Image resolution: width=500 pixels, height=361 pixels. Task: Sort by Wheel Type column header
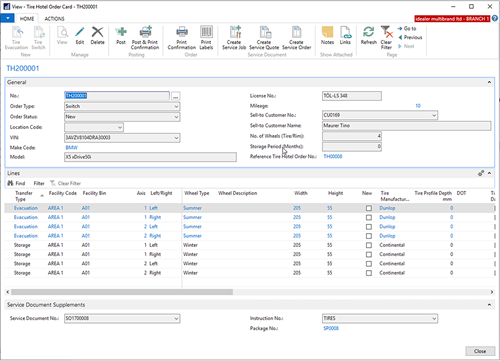pos(197,193)
